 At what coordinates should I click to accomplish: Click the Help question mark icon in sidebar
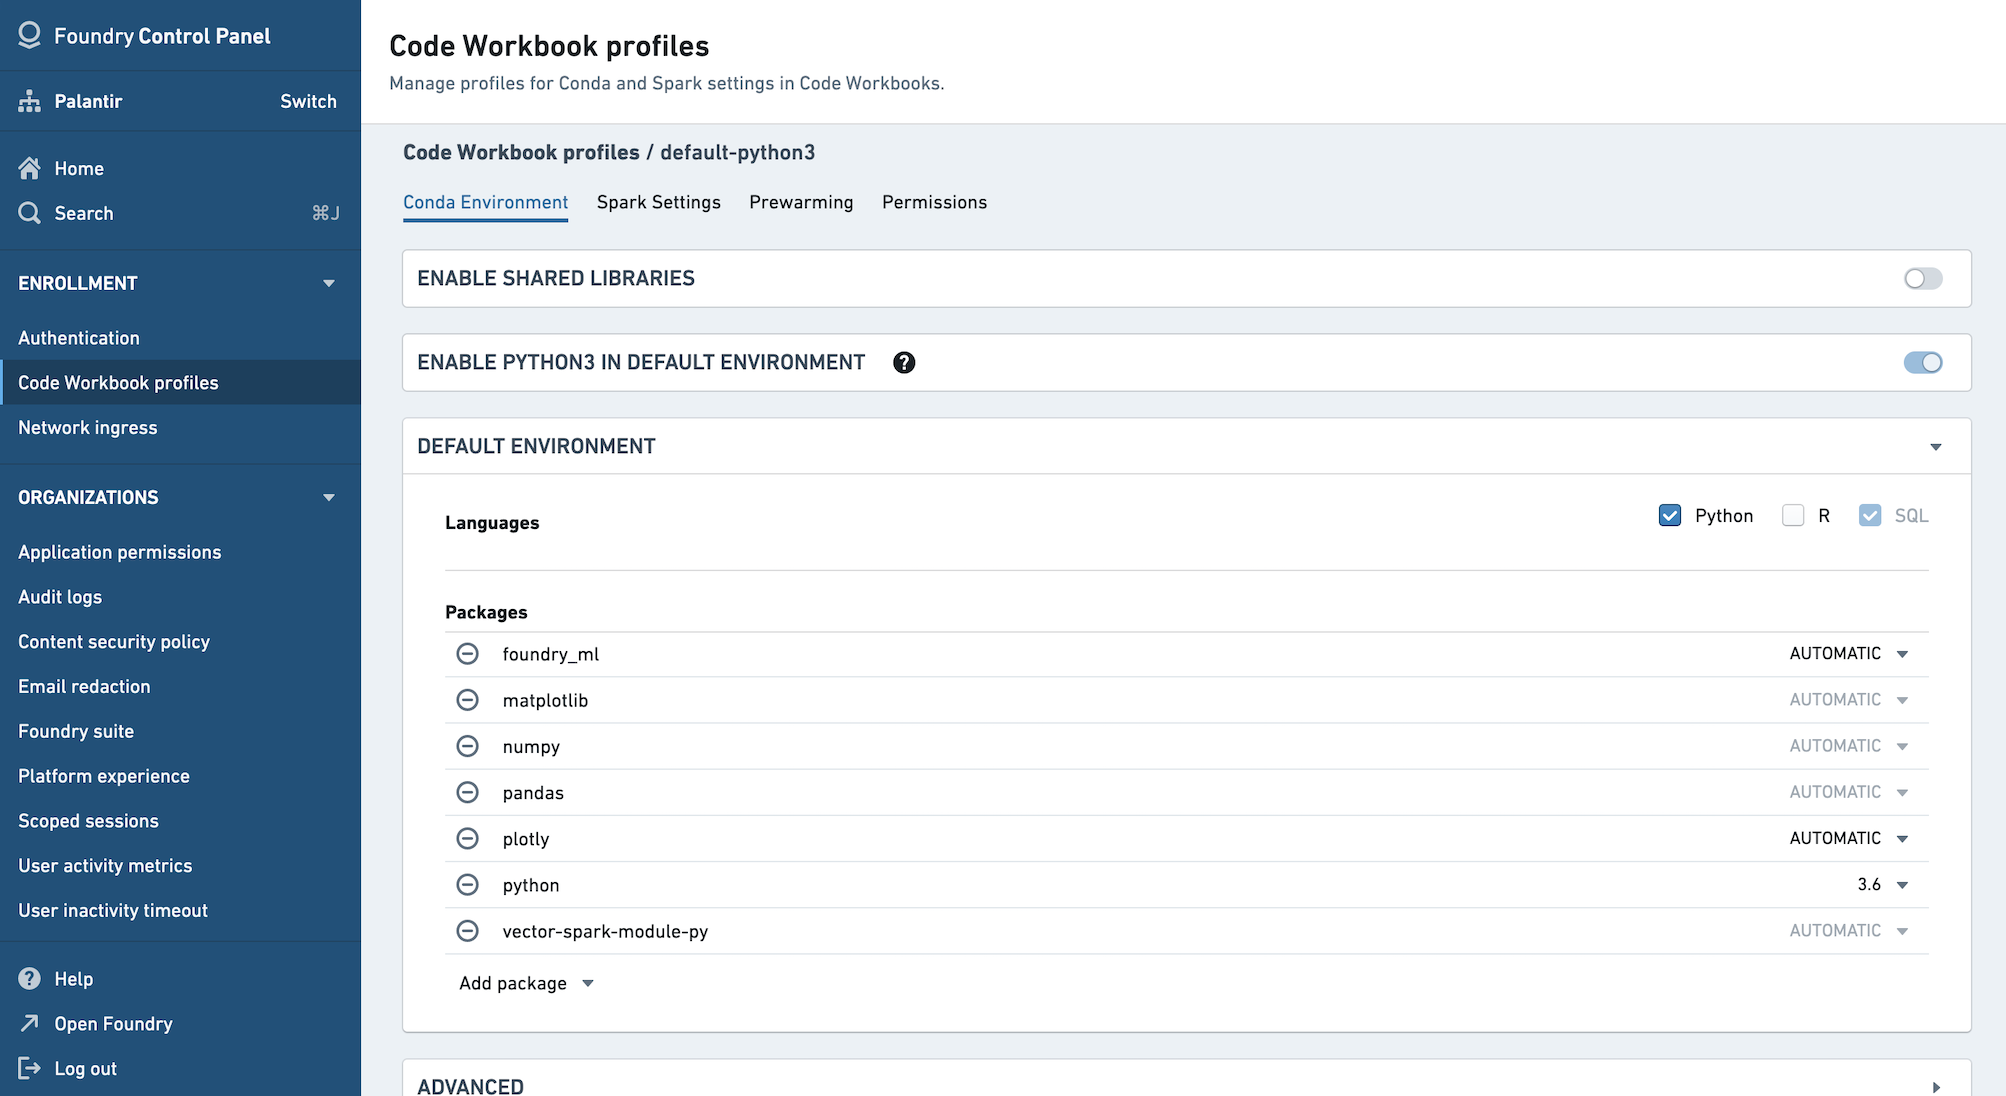click(x=30, y=979)
